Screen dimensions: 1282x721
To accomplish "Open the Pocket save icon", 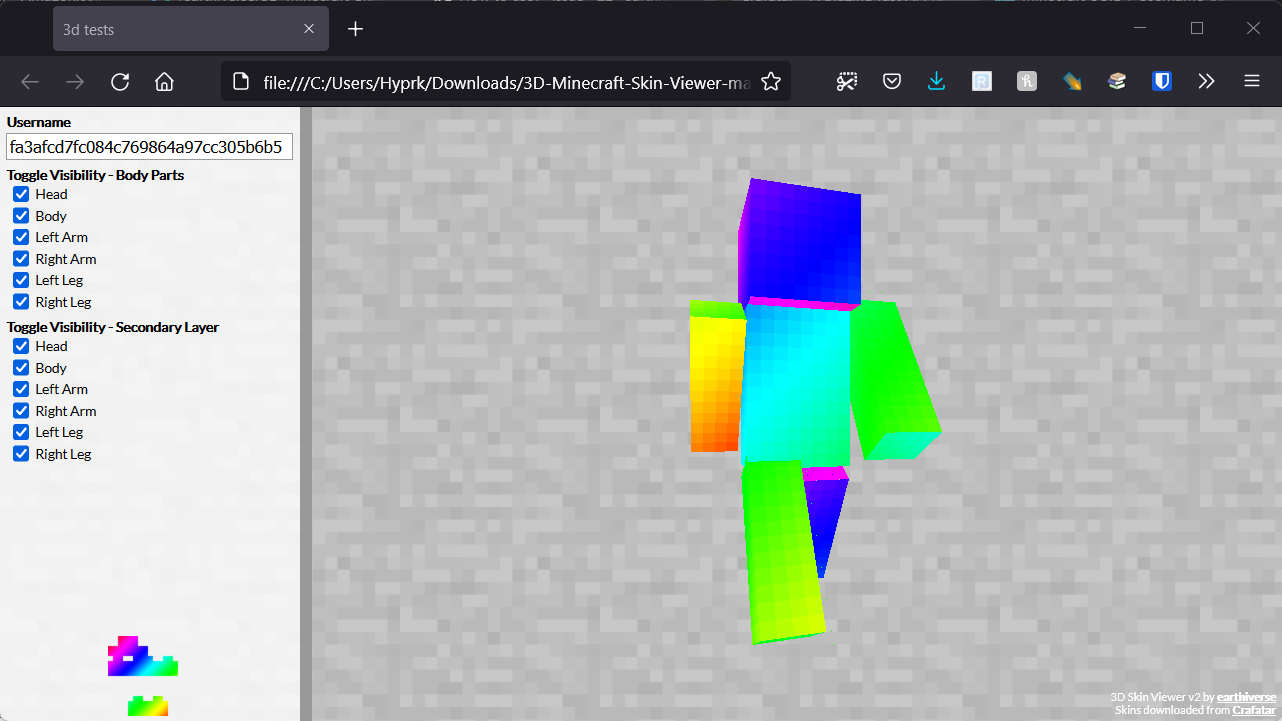I will click(891, 81).
